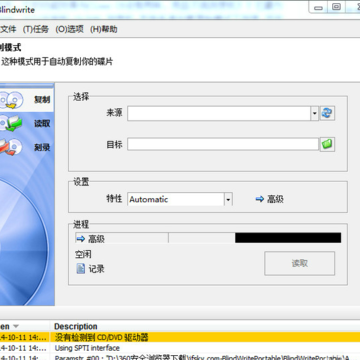Click the Description column header
The image size is (360, 360).
[x=76, y=326]
